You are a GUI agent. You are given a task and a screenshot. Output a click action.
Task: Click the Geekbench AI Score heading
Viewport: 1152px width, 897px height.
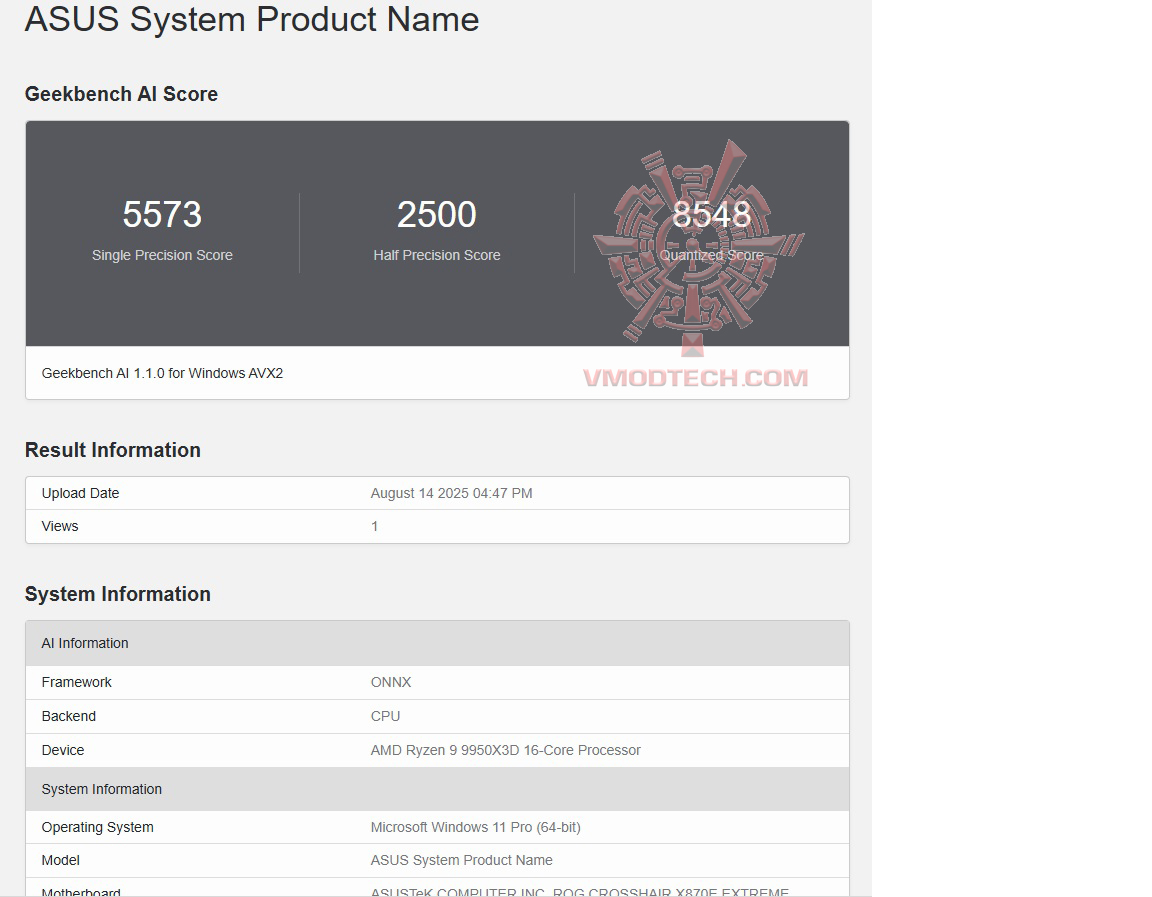(121, 94)
